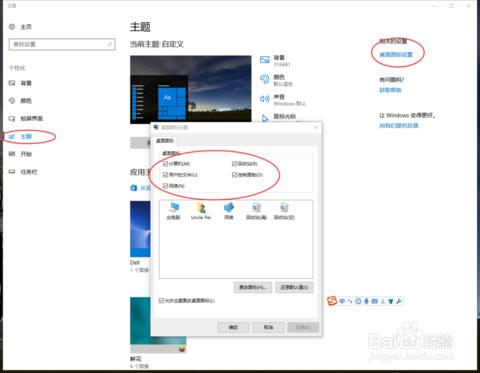
Task: Open Colors settings page
Action: pos(26,101)
